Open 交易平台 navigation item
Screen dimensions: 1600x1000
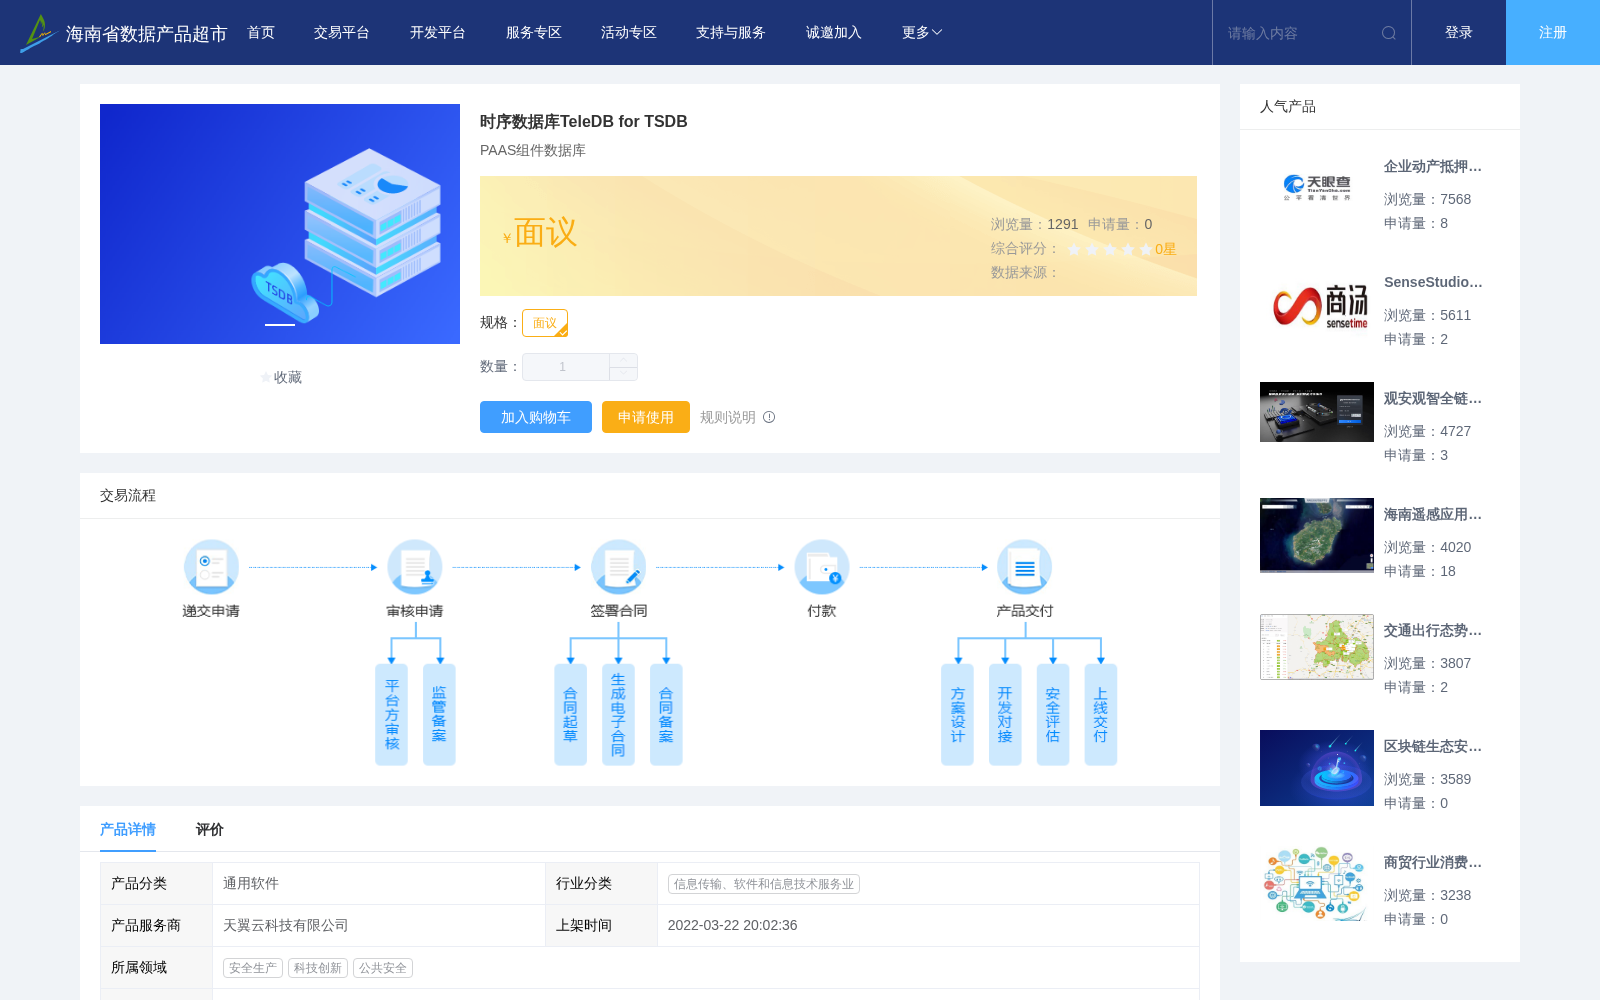(x=342, y=33)
